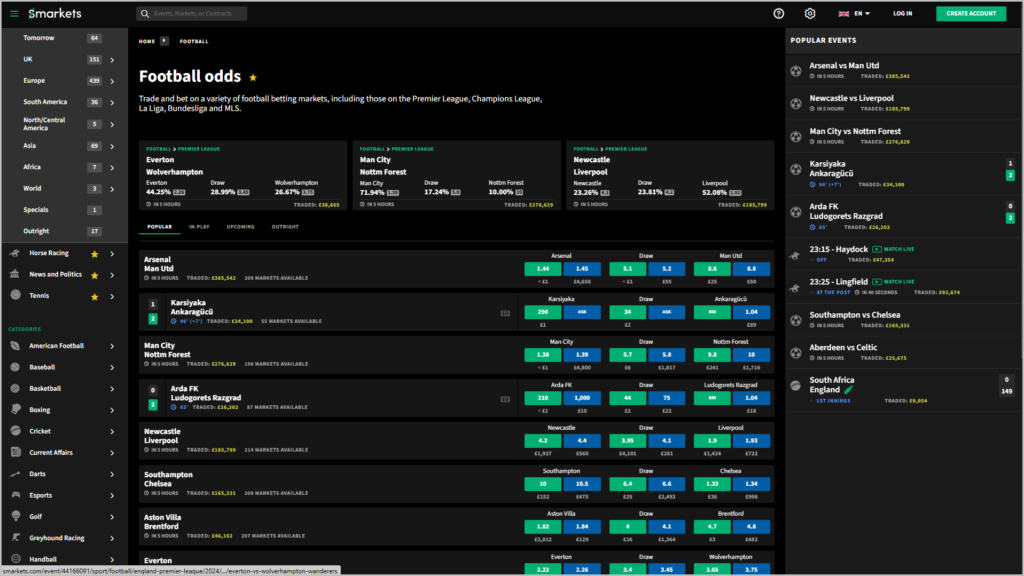
Task: Back Aston Villa at 1.82 odds
Action: 543,526
